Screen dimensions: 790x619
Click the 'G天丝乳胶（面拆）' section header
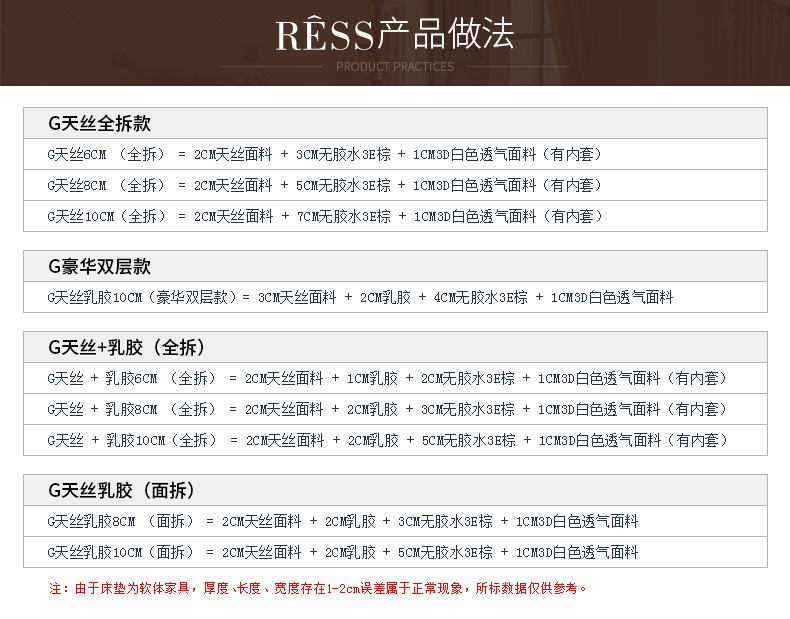pyautogui.click(x=395, y=490)
